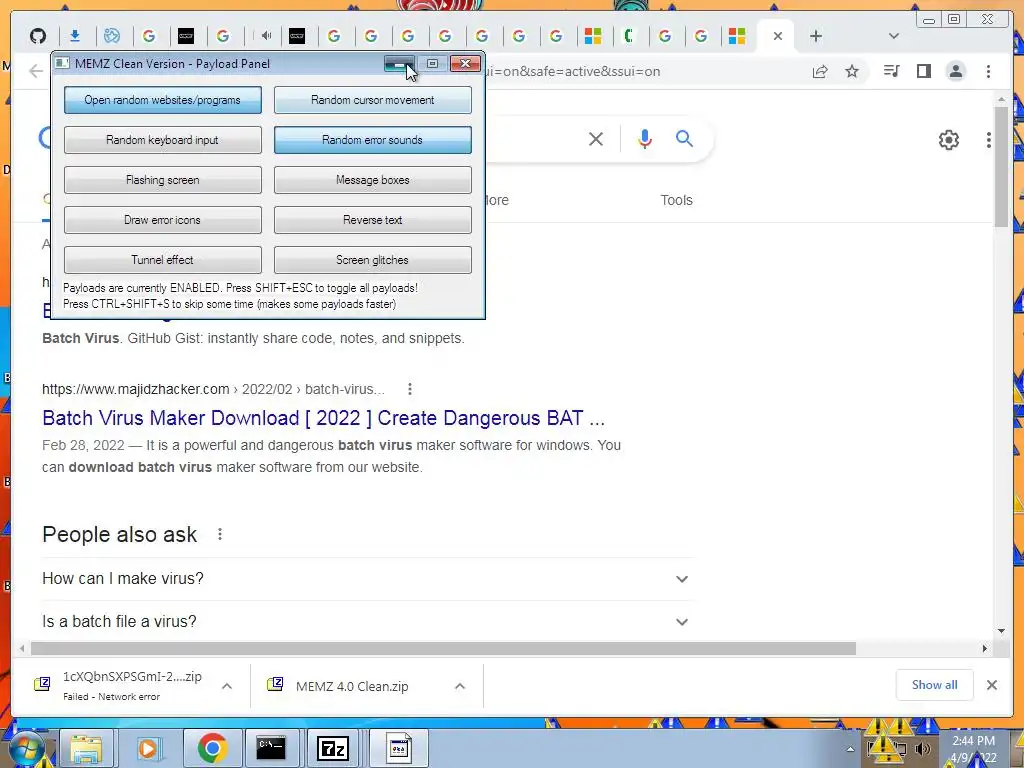Expand options for MEMZ 4.0 Clean.zip

460,686
